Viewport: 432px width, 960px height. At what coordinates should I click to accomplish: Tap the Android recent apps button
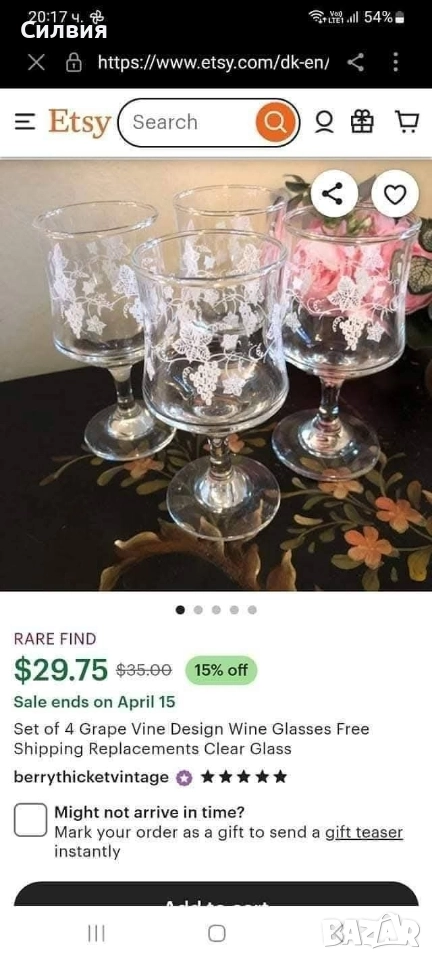(x=96, y=933)
